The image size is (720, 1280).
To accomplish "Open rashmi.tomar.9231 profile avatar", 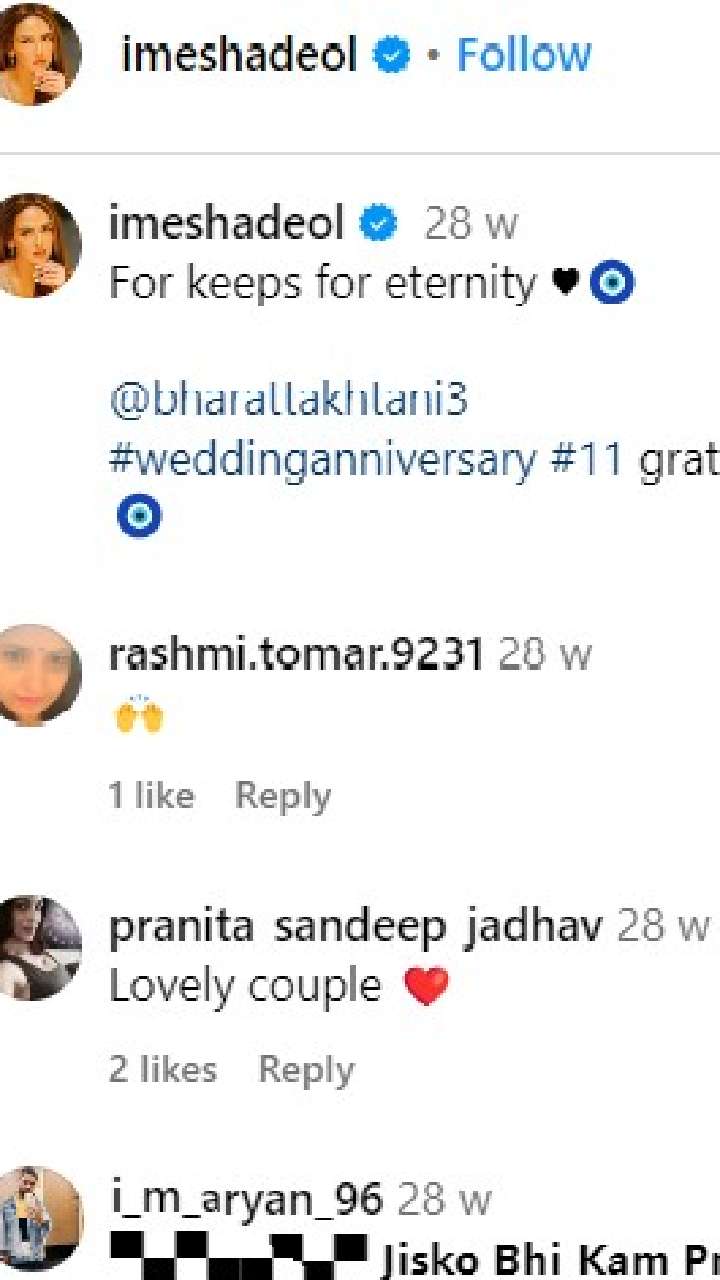I will coord(39,675).
